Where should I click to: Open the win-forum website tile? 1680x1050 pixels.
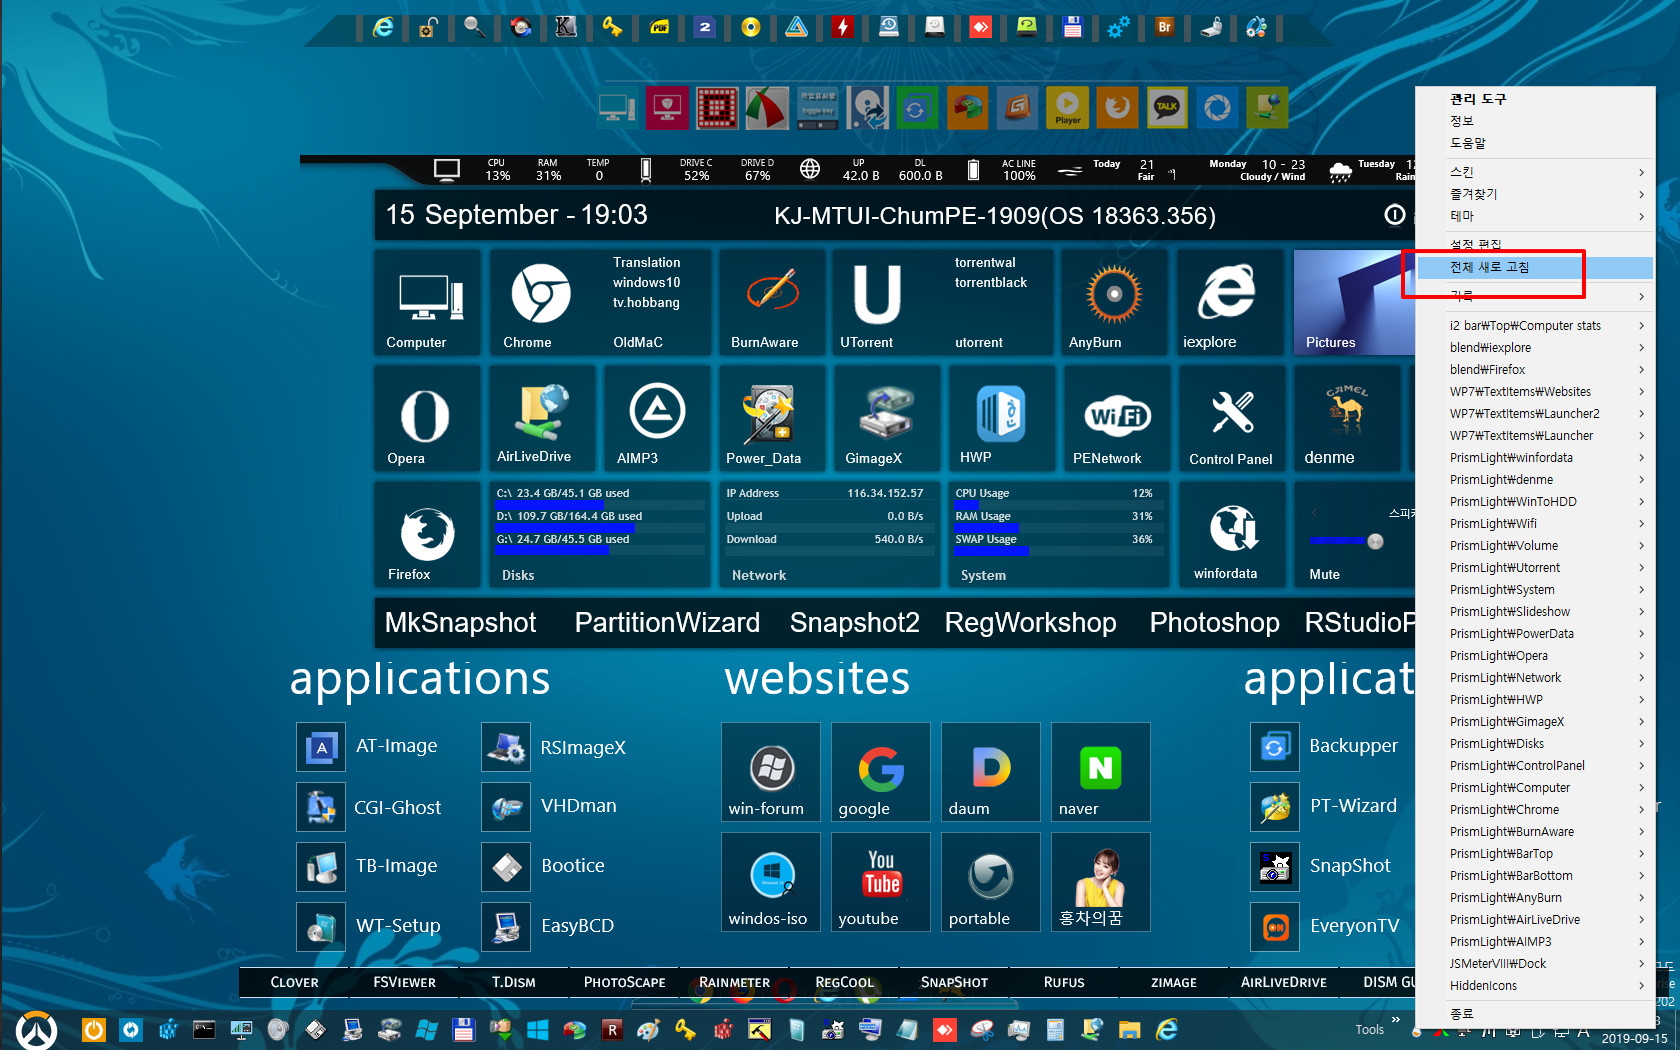(770, 772)
